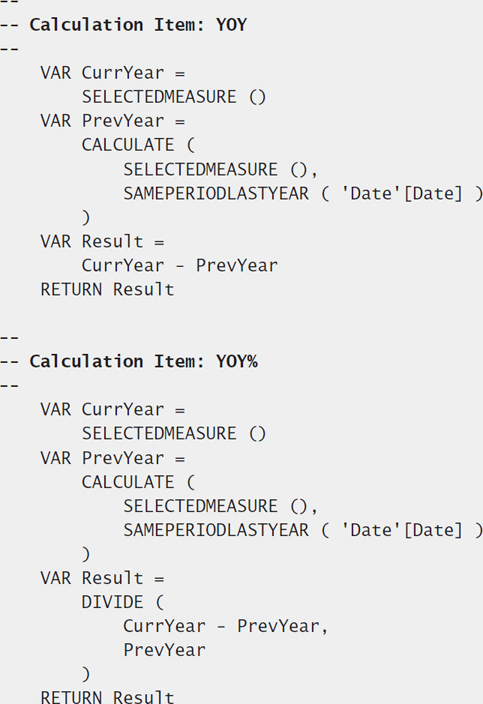
Task: Click second 'SAMEPERIODLASTYEAR' function name
Action: point(216,530)
